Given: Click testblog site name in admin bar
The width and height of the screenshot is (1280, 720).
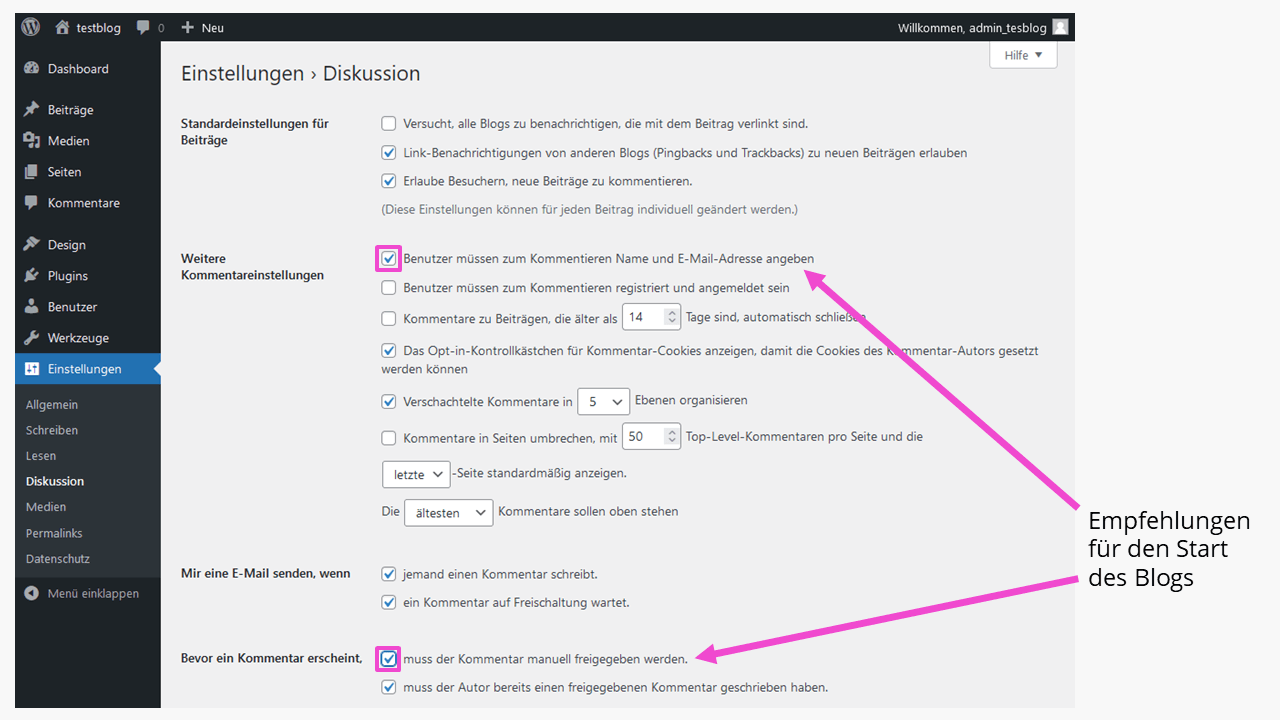Looking at the screenshot, I should pyautogui.click(x=99, y=28).
